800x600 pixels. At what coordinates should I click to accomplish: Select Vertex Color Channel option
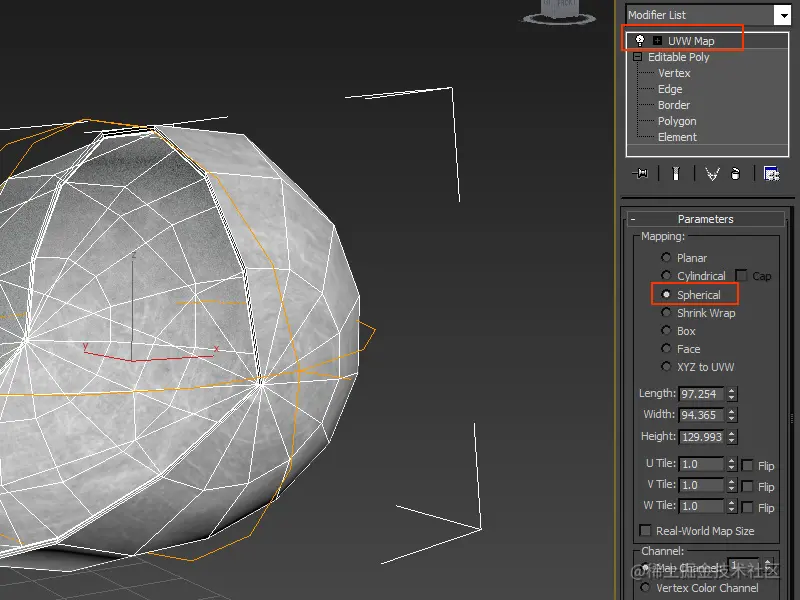(645, 587)
